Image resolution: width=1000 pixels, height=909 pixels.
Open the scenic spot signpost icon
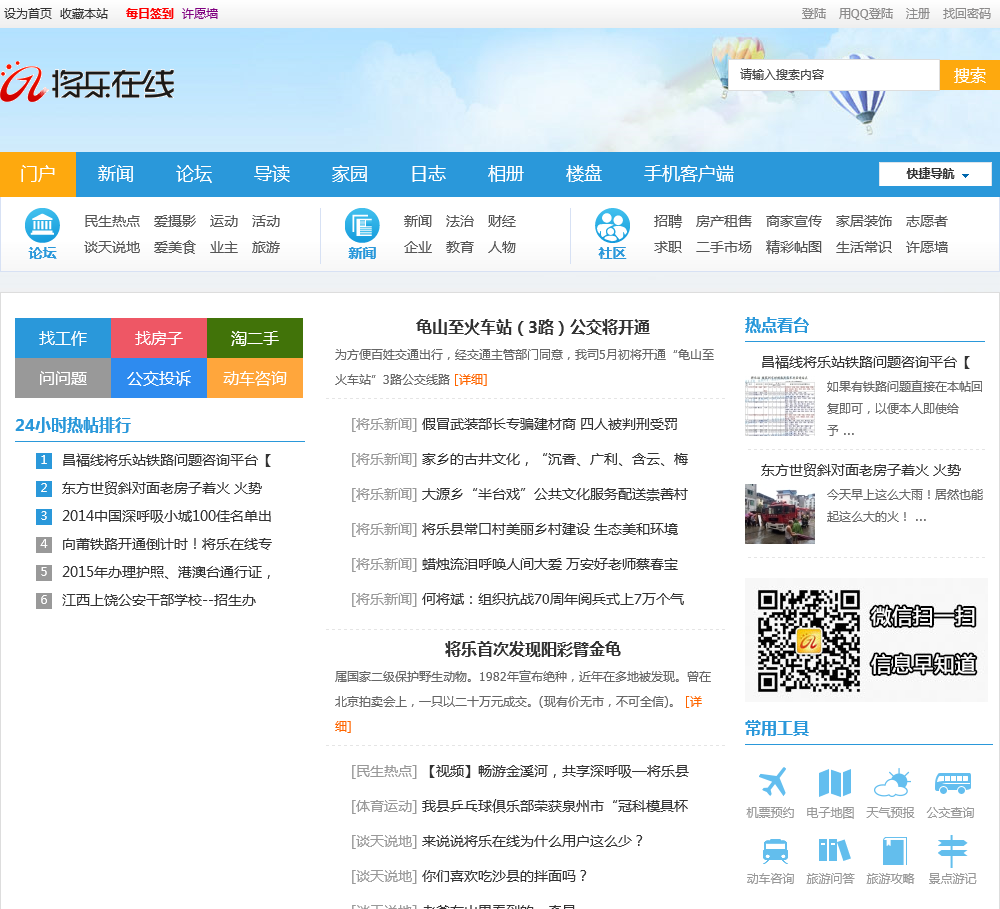(x=951, y=850)
